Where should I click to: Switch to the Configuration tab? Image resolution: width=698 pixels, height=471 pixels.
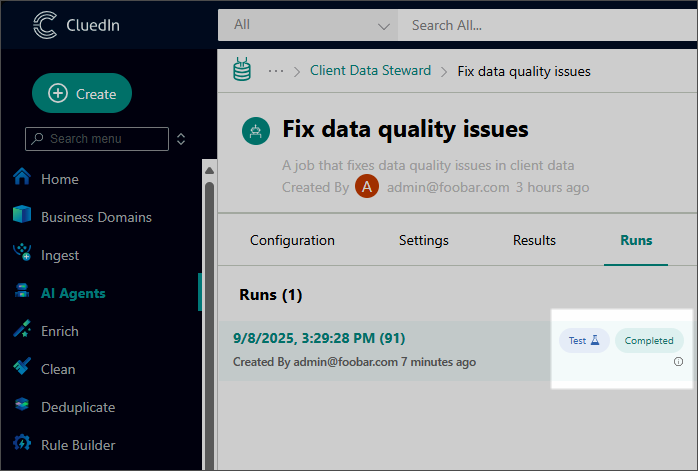pos(292,240)
